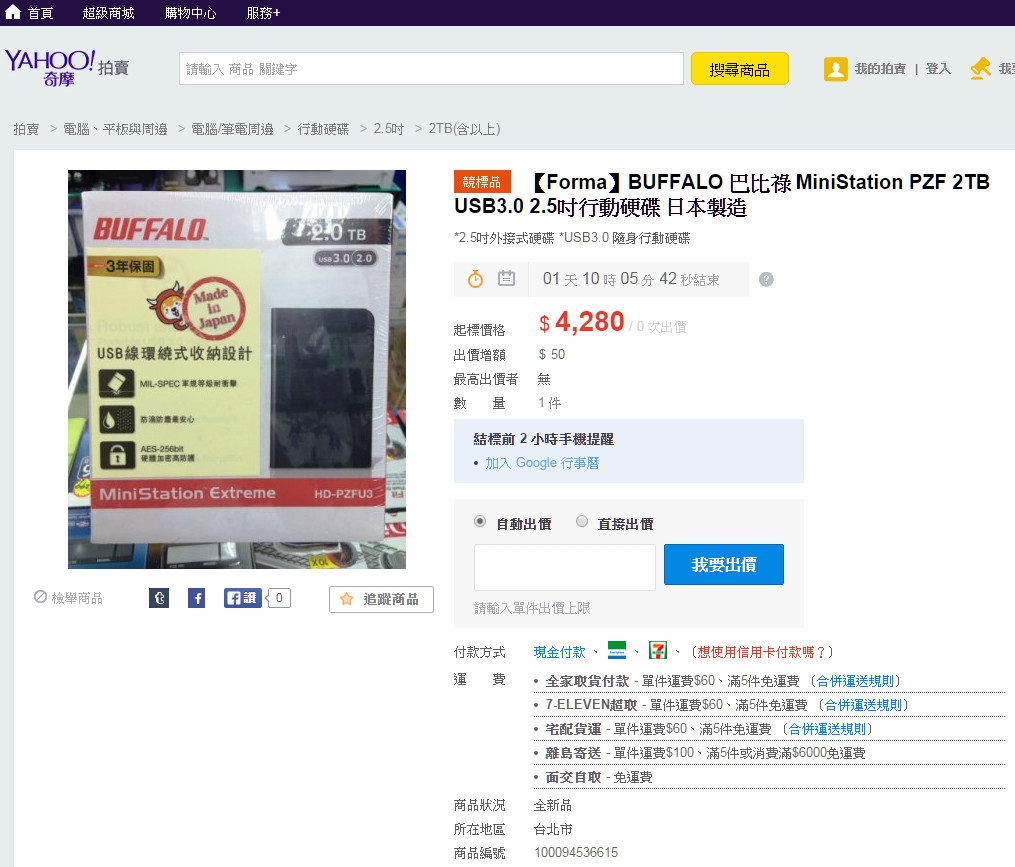Open the Yahoo 奇摩 拍賣 logo

click(x=67, y=68)
